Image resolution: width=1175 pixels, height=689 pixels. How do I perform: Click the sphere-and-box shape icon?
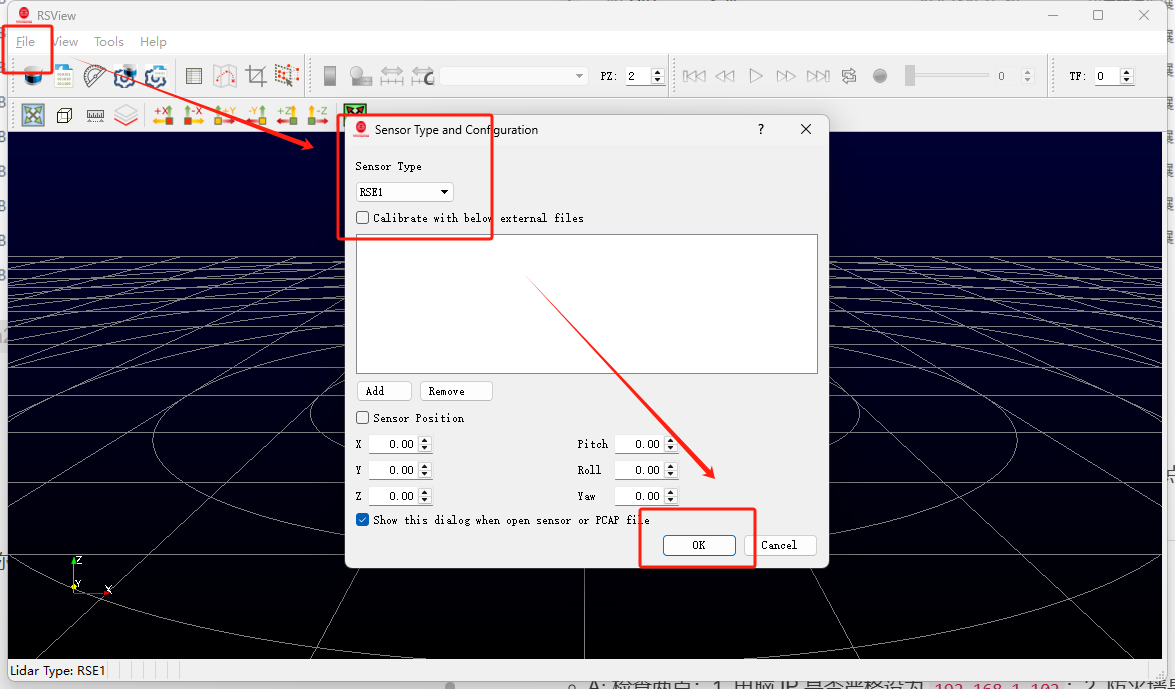coord(360,76)
